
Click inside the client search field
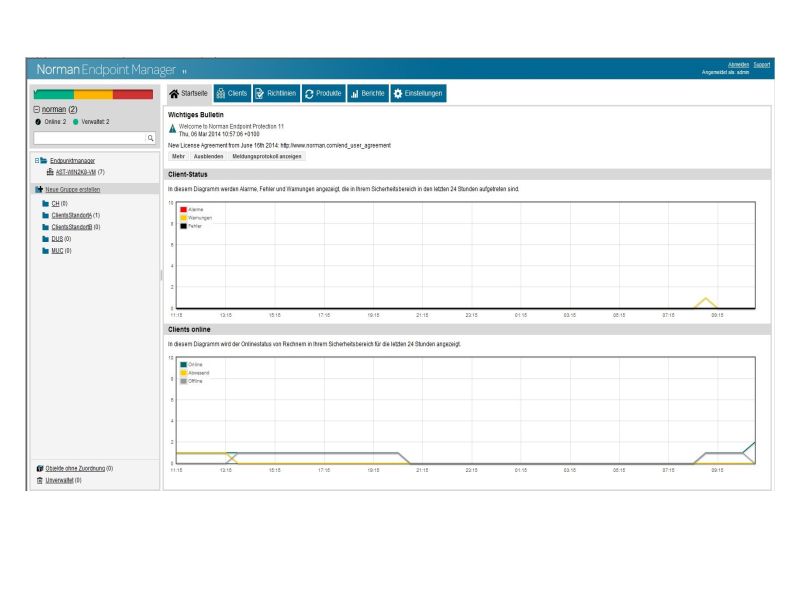[90, 138]
